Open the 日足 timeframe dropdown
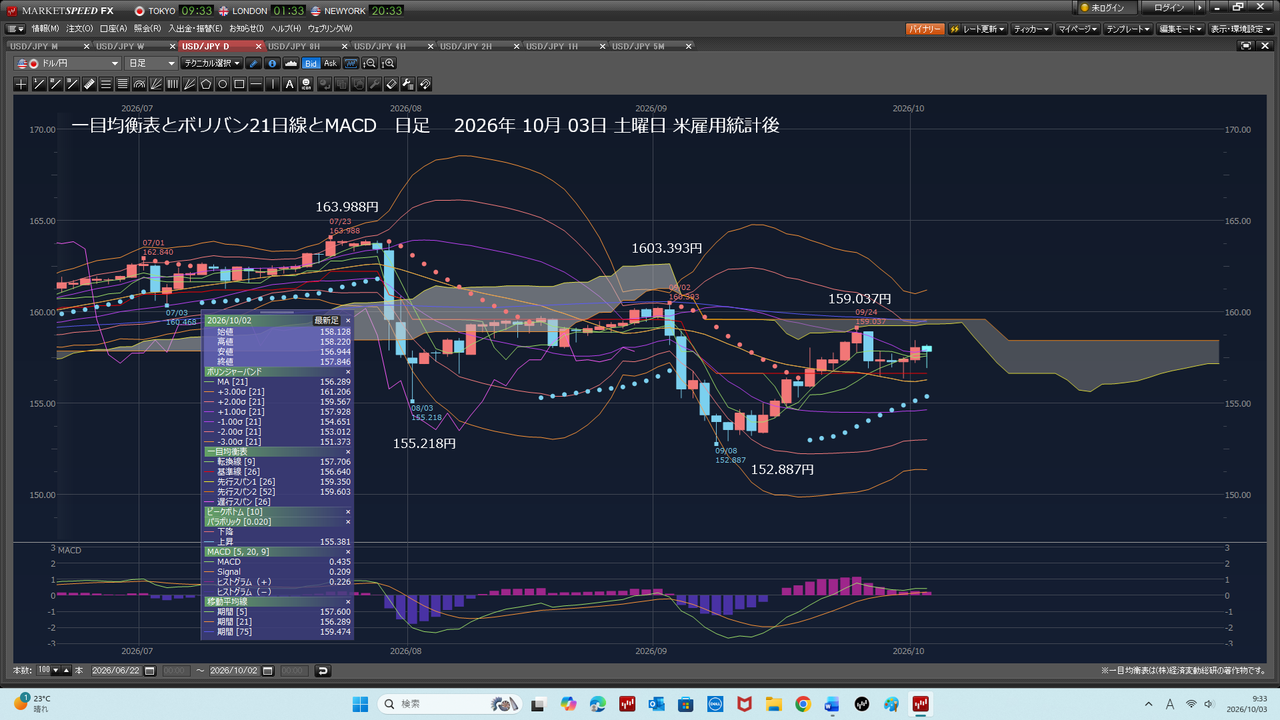1280x720 pixels. pyautogui.click(x=150, y=63)
